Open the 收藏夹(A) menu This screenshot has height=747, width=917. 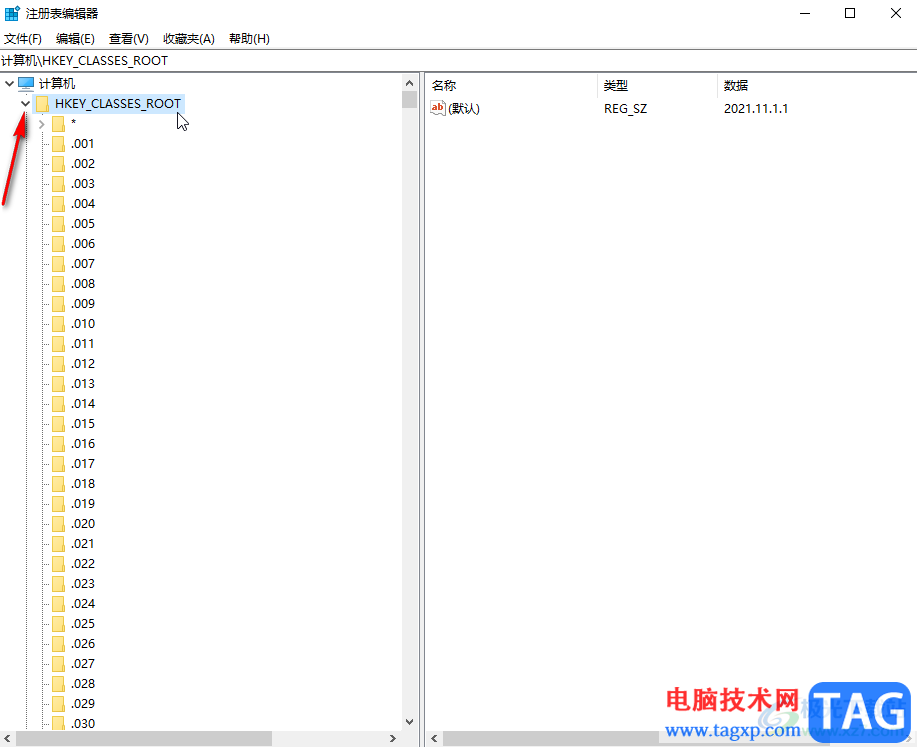tap(189, 39)
